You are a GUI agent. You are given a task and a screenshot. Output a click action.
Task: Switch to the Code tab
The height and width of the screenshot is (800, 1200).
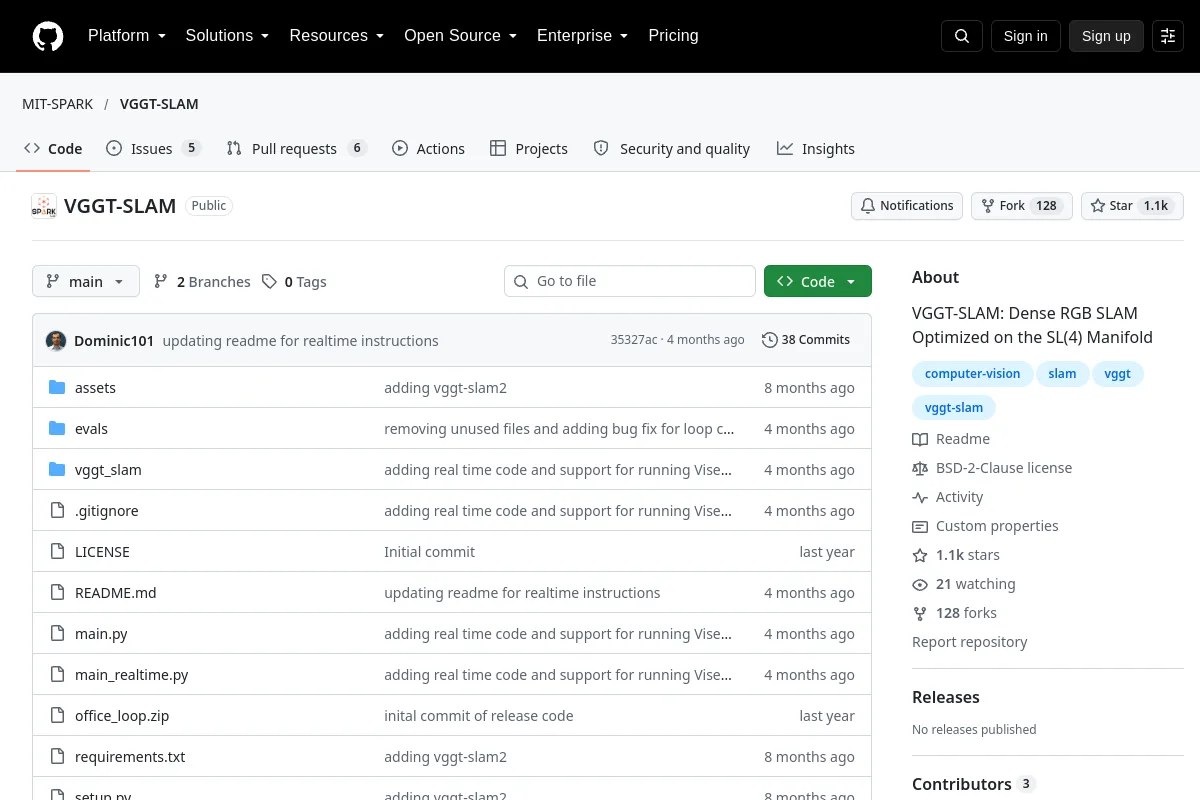tap(53, 149)
